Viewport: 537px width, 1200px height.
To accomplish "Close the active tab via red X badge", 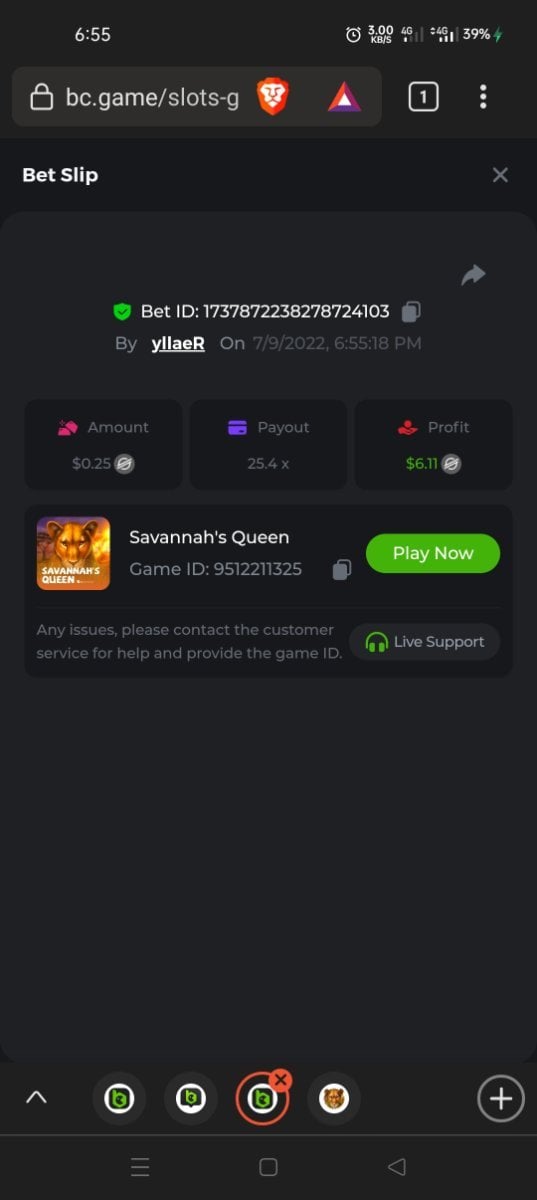I will [x=281, y=1079].
